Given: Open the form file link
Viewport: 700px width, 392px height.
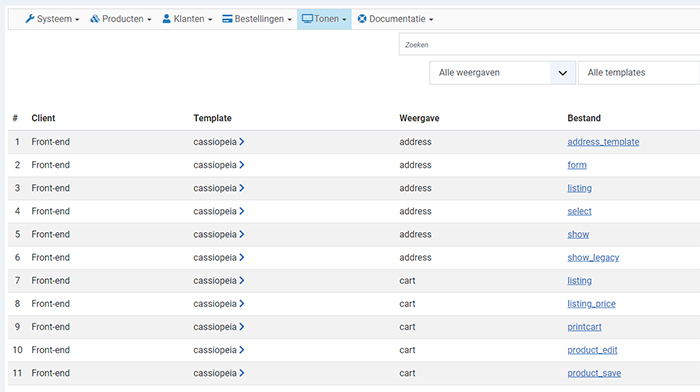Looking at the screenshot, I should [x=577, y=165].
